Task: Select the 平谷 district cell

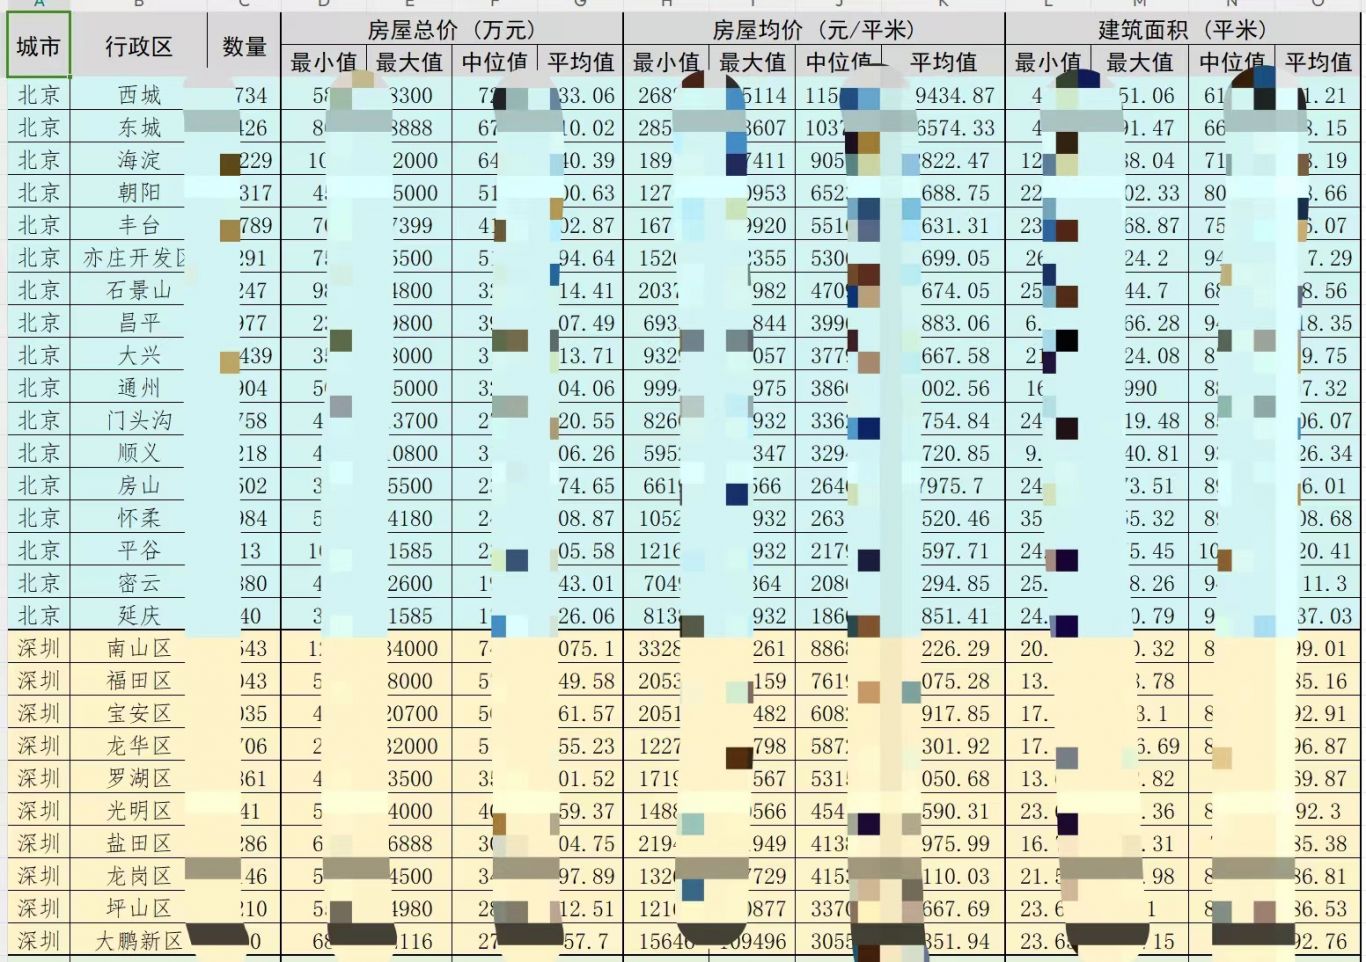Action: click(x=139, y=550)
